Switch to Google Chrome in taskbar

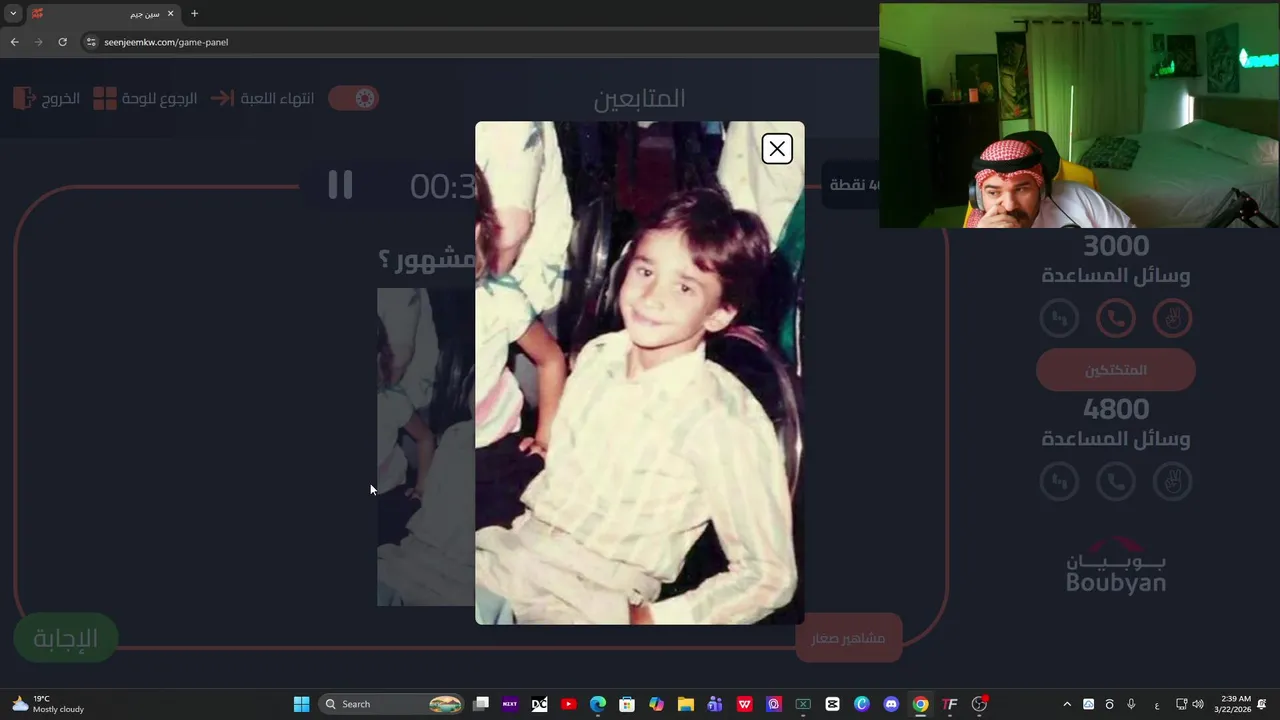click(x=920, y=704)
